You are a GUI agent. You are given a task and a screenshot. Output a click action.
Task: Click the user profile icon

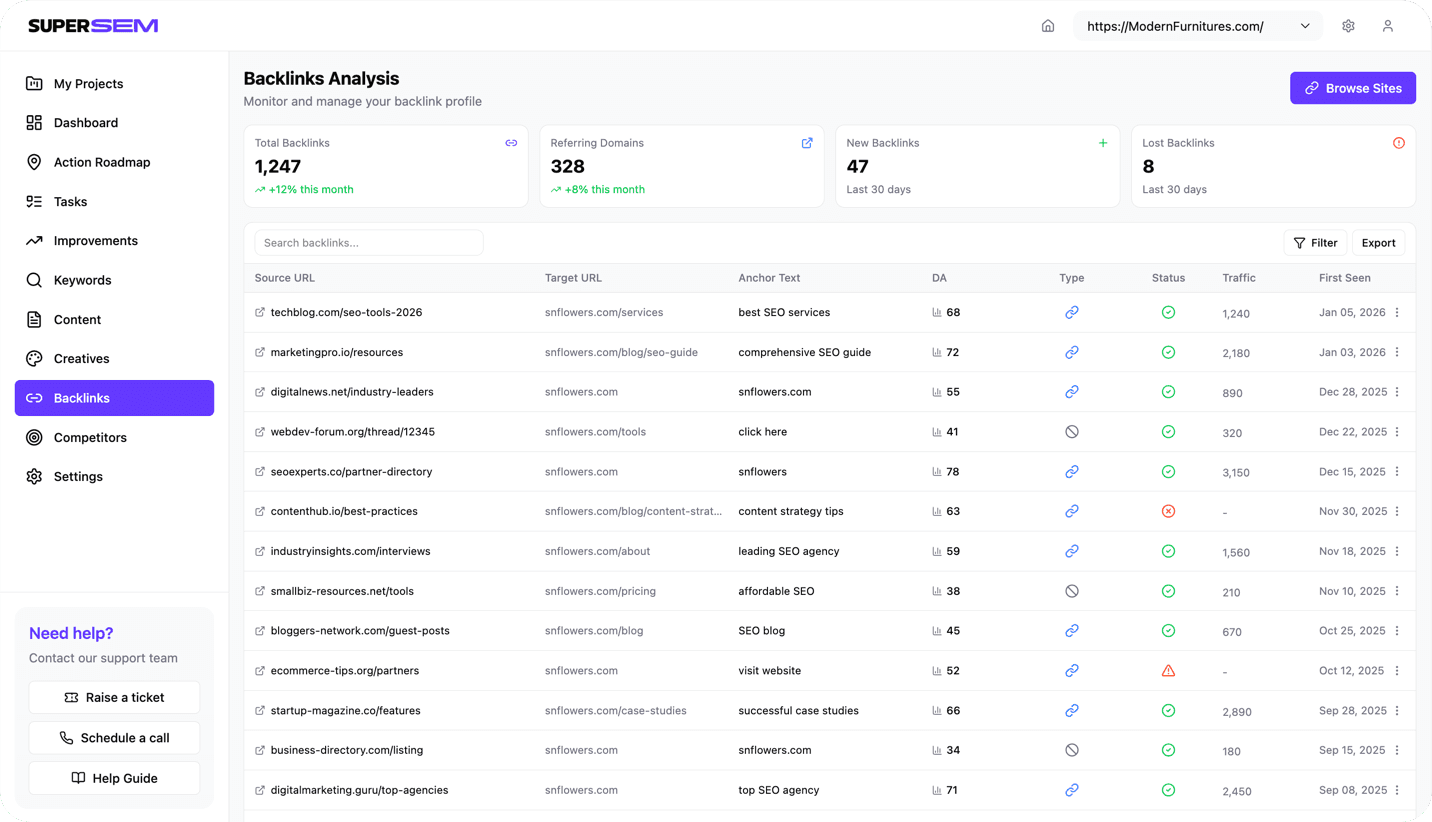click(1388, 25)
